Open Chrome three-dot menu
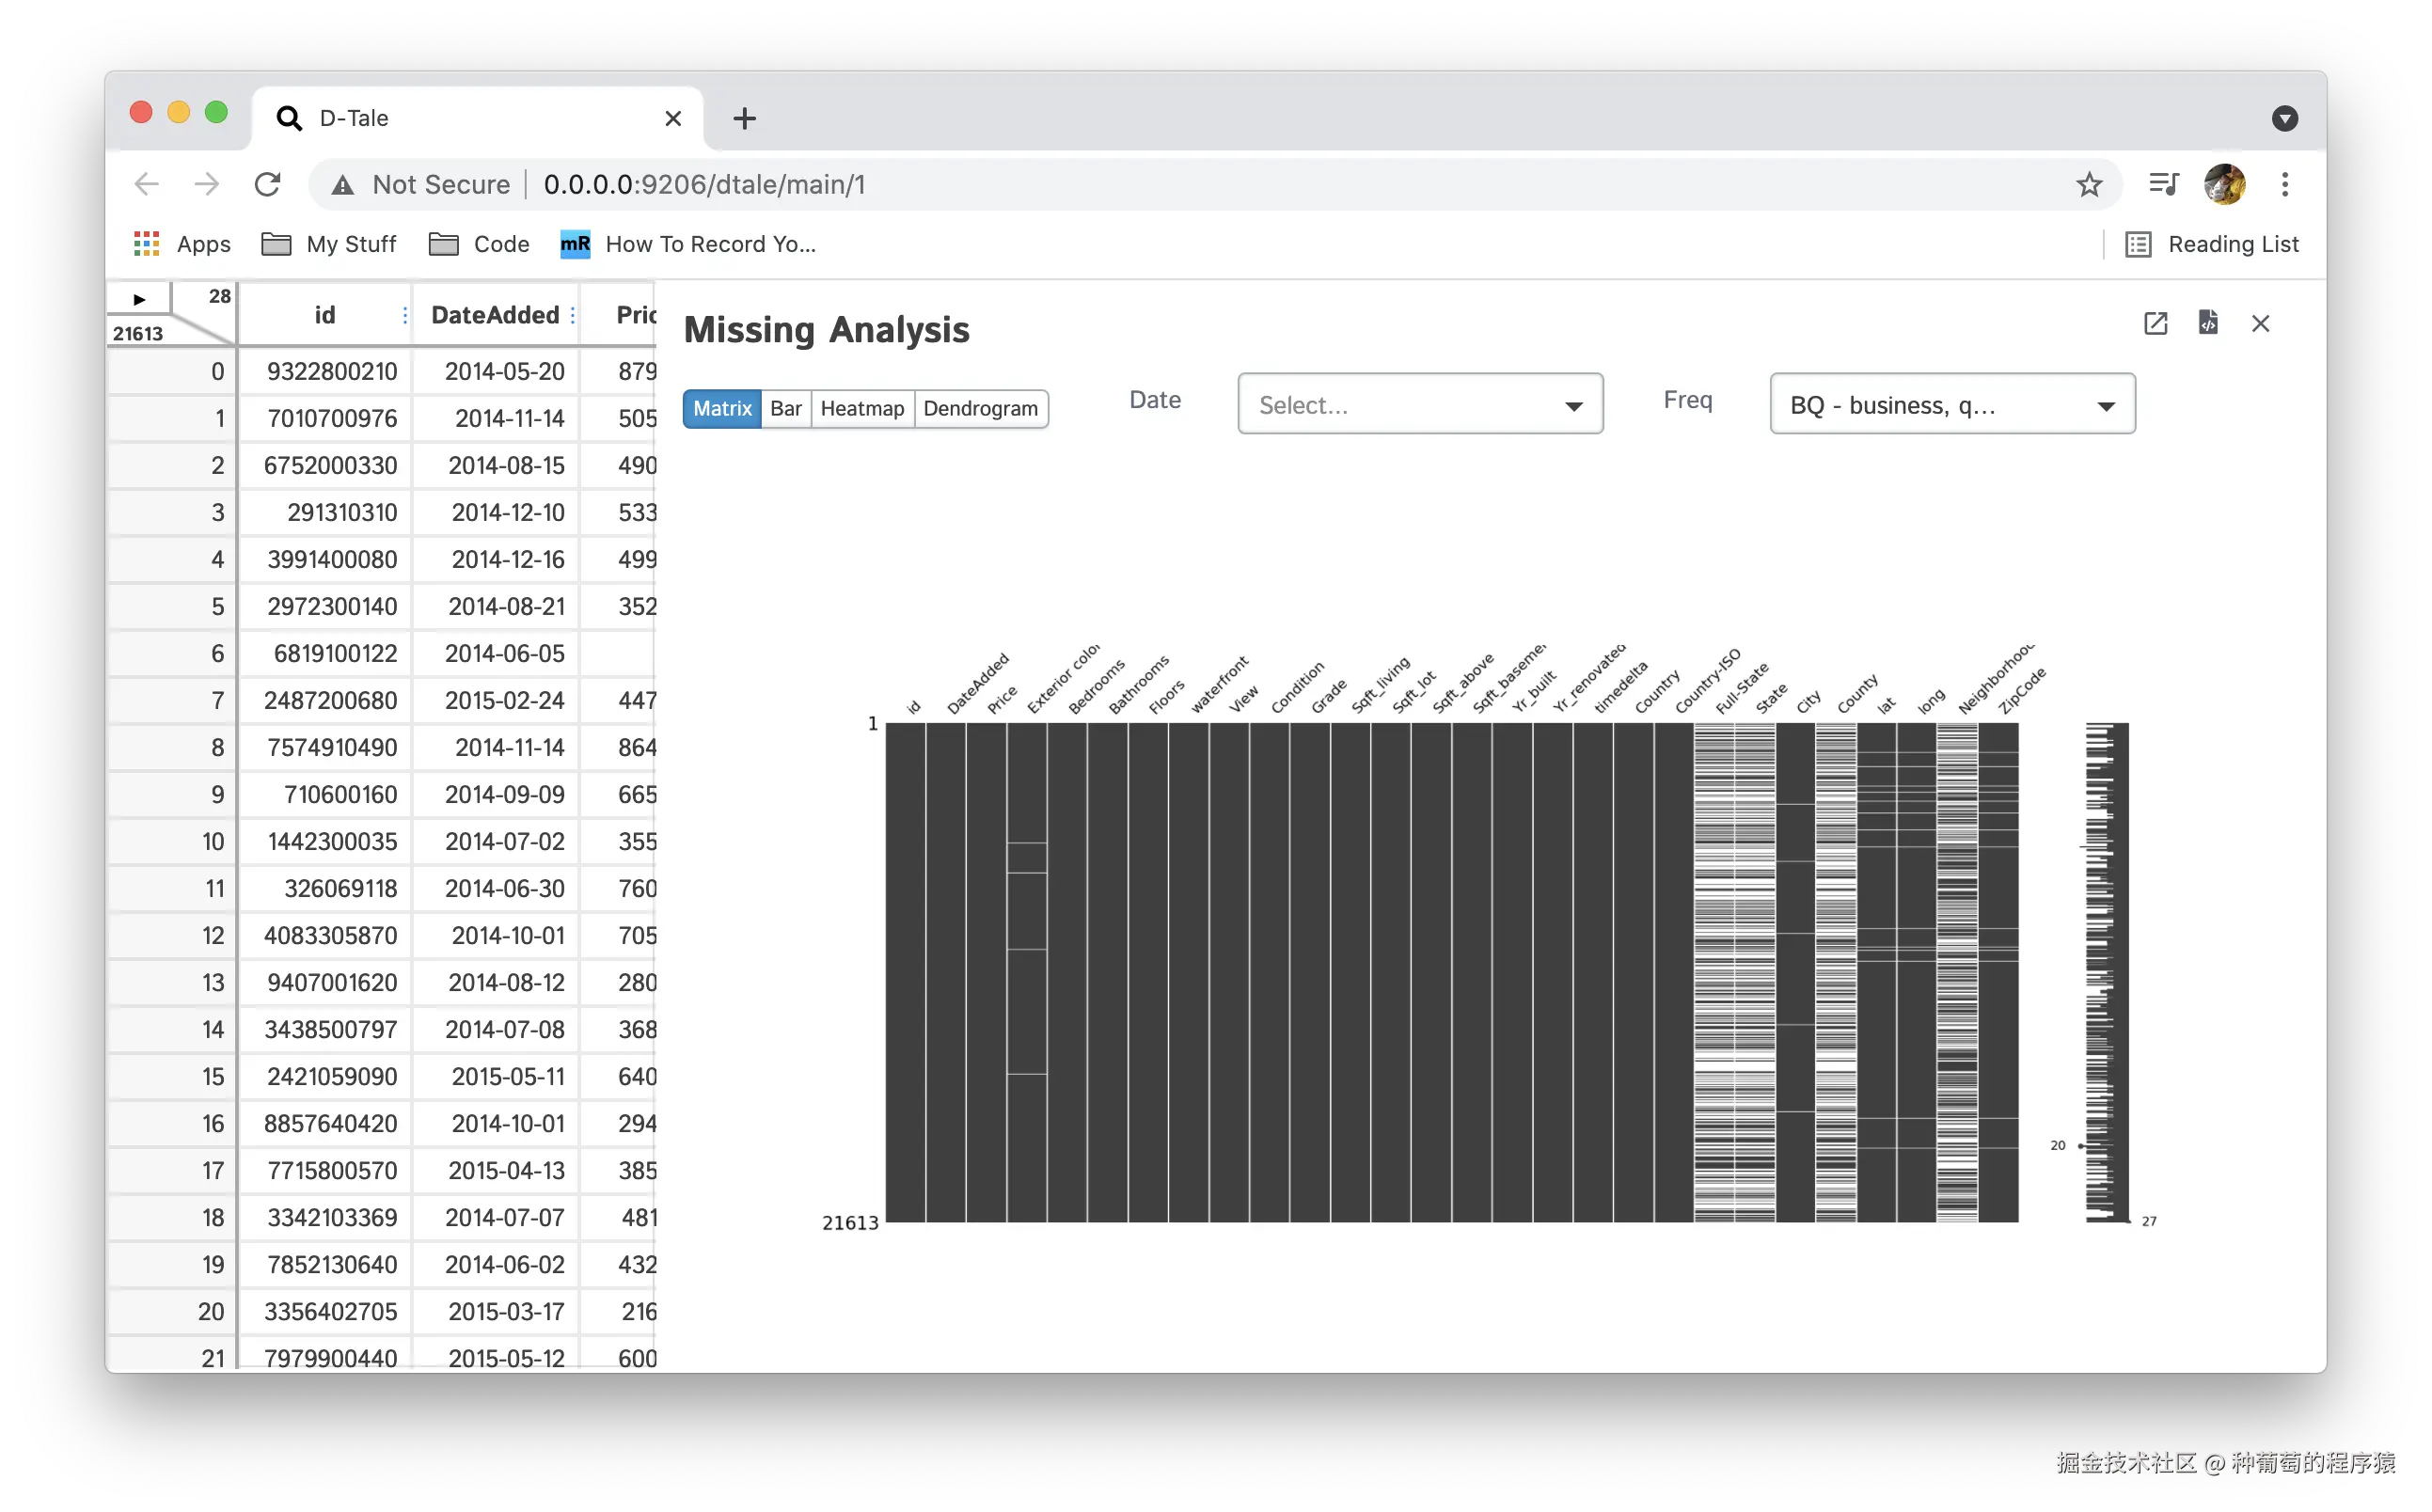Screen dimensions: 2432x1512 [x=2284, y=184]
